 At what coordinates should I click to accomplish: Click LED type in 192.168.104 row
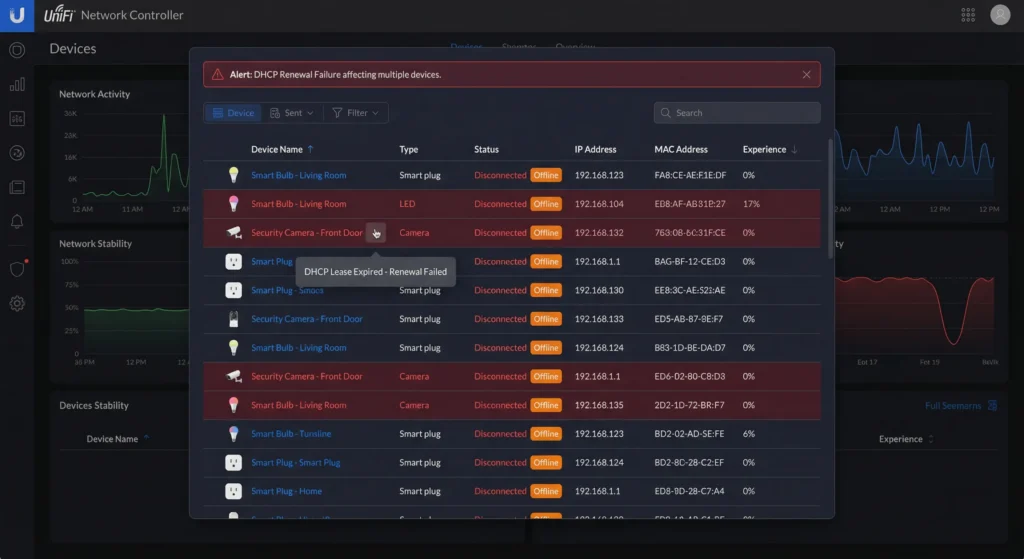coord(407,204)
